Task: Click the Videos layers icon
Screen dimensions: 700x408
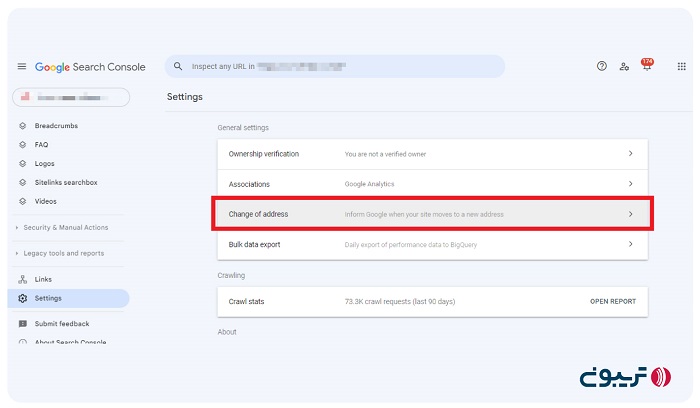Action: [23, 201]
